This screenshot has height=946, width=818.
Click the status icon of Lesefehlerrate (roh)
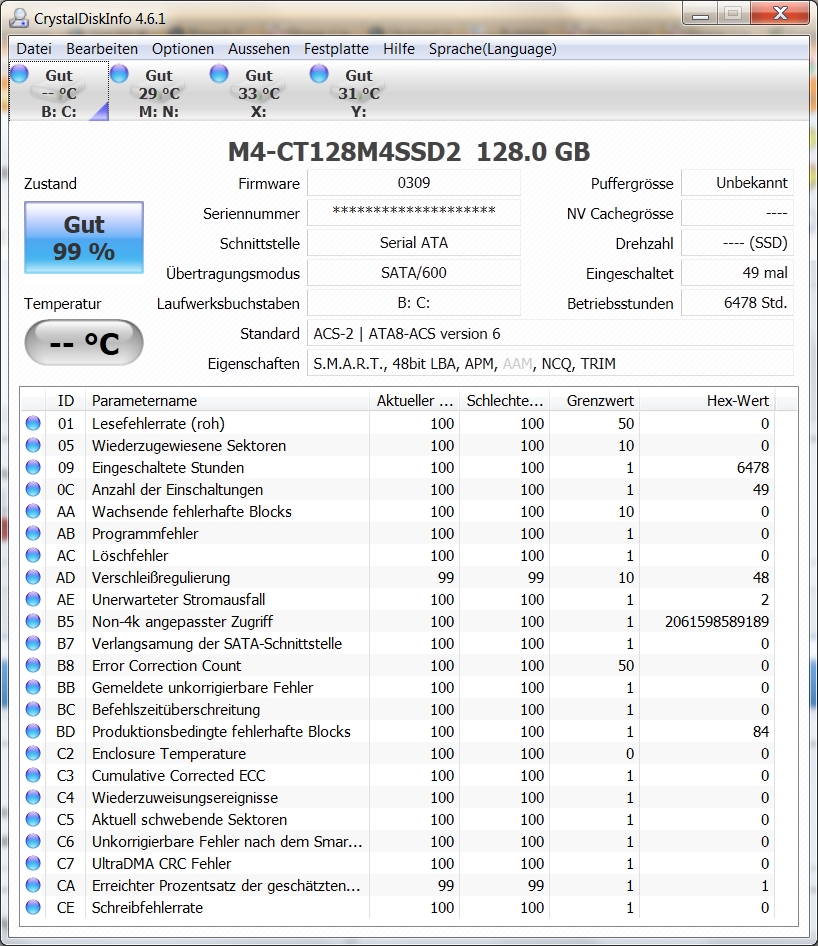click(33, 423)
